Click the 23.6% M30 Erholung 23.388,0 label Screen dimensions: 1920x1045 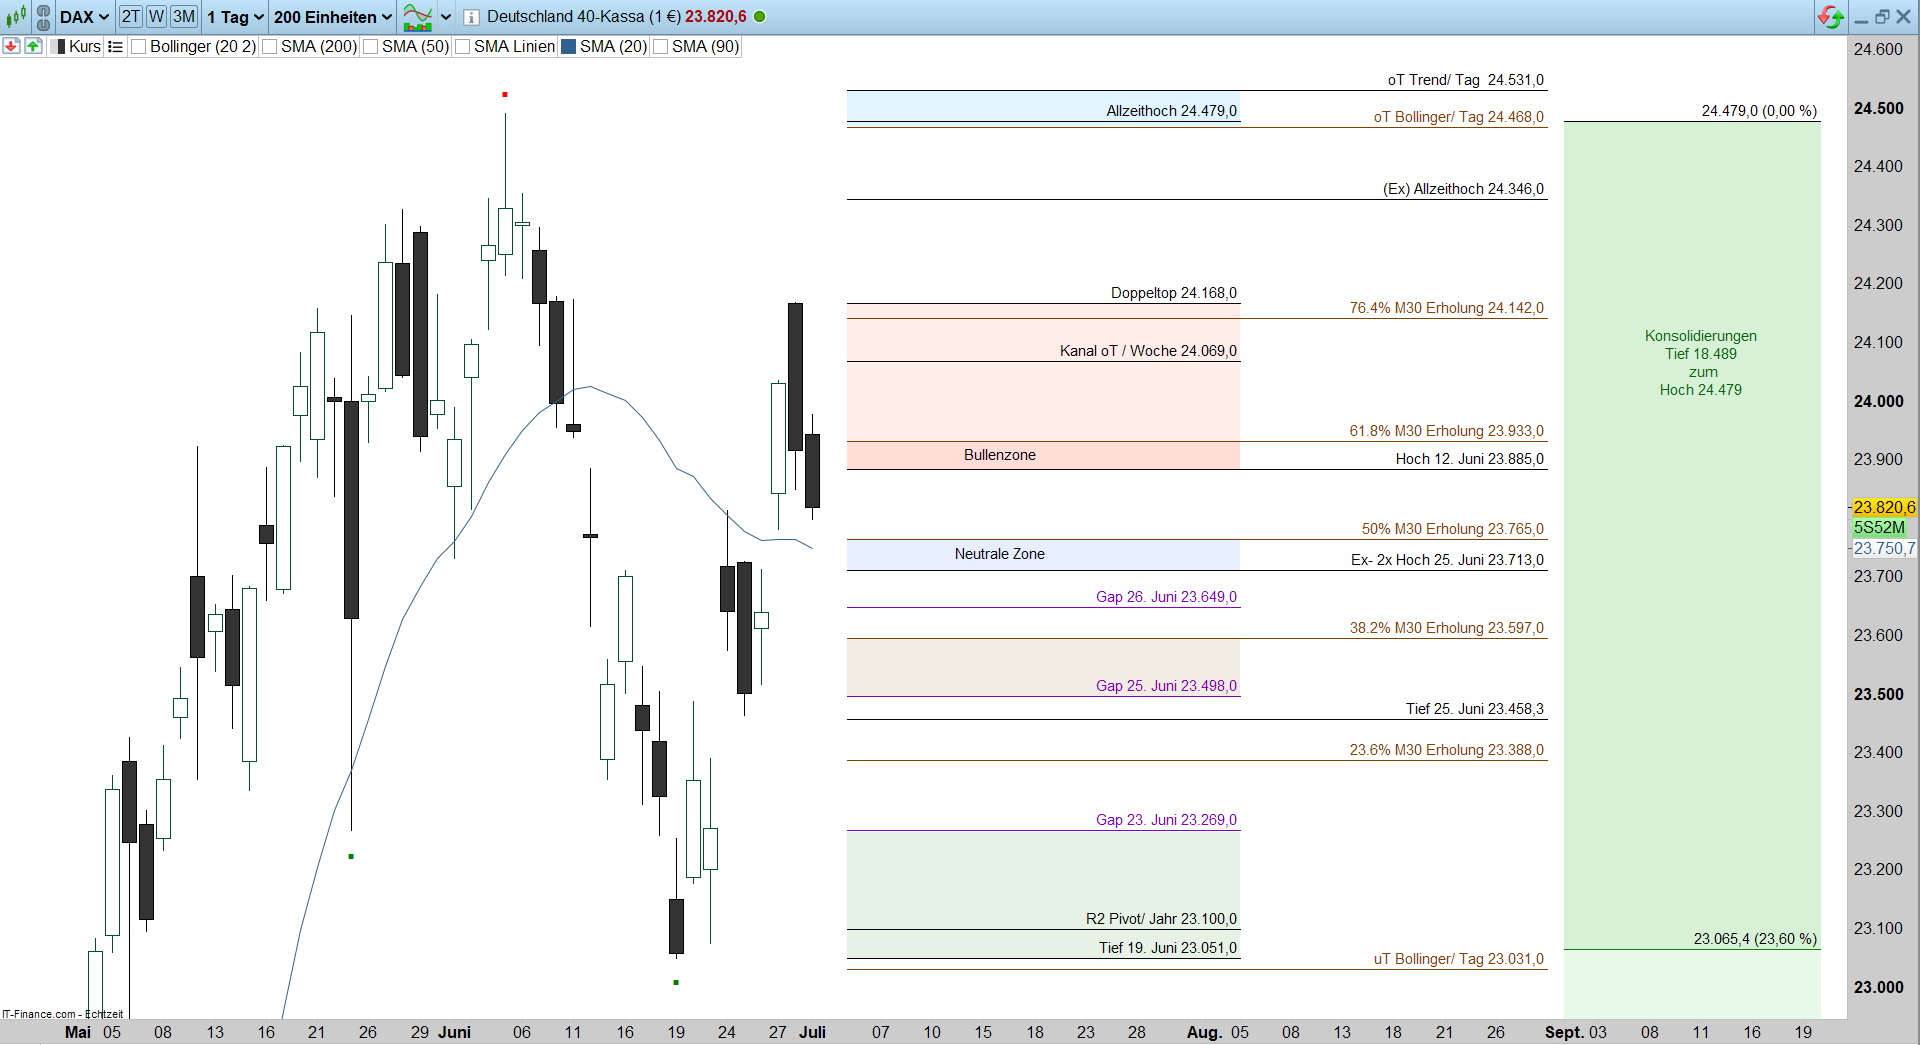[1446, 750]
